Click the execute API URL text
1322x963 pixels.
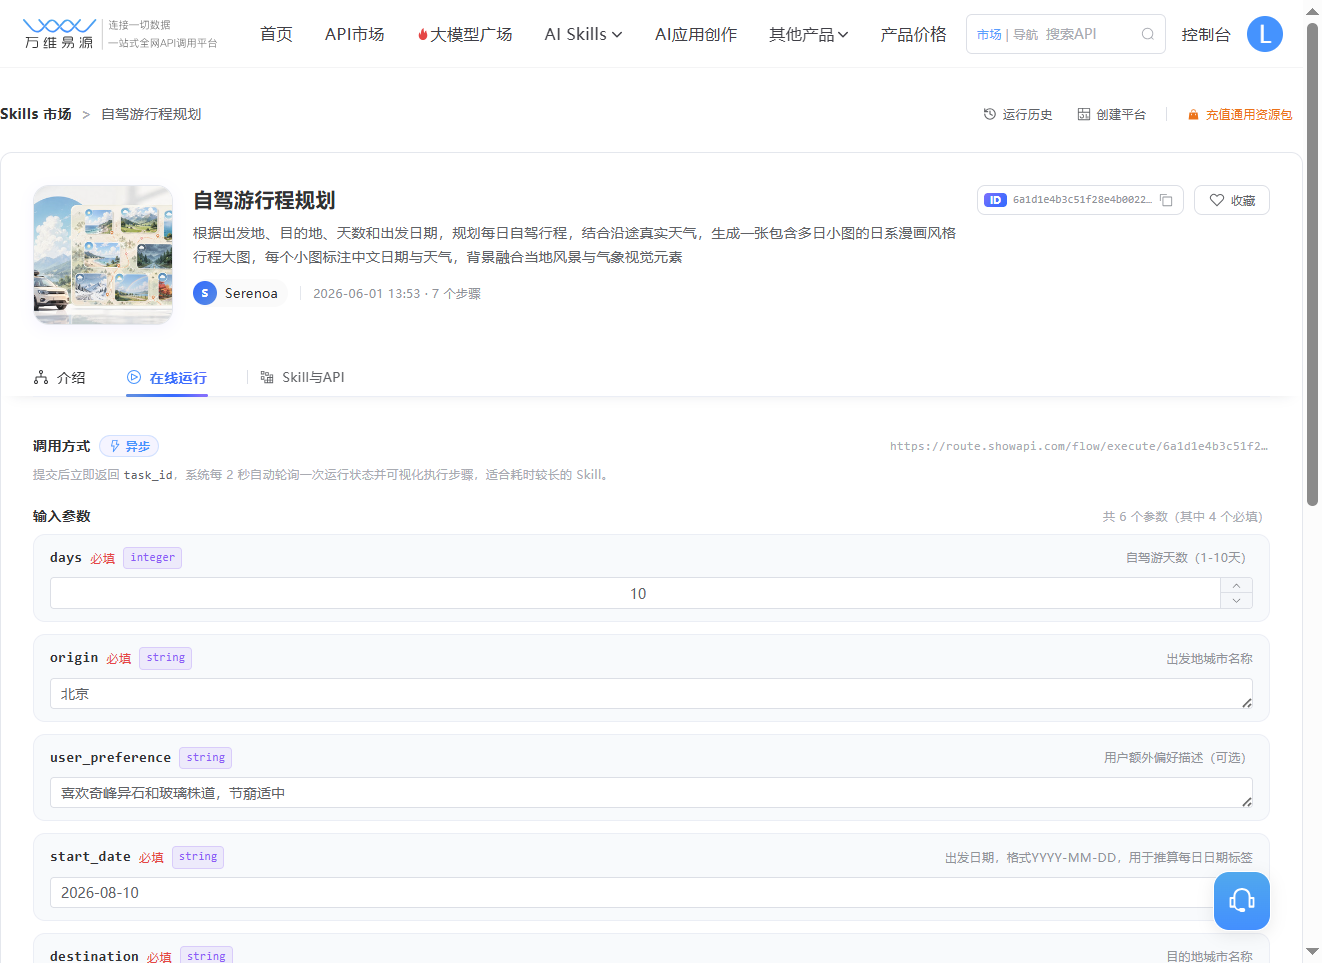[1079, 446]
